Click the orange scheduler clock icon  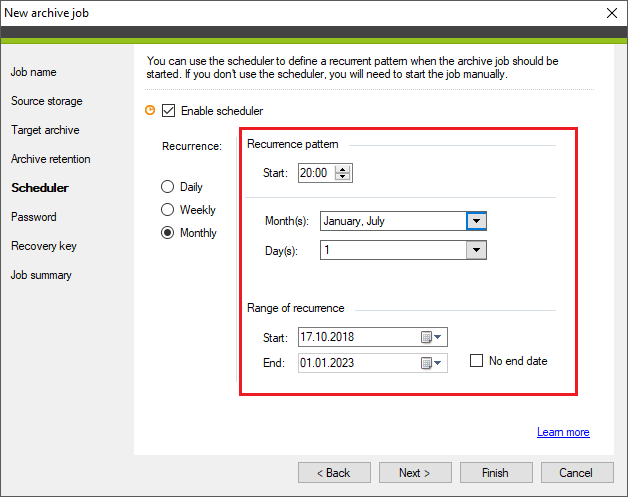point(150,110)
